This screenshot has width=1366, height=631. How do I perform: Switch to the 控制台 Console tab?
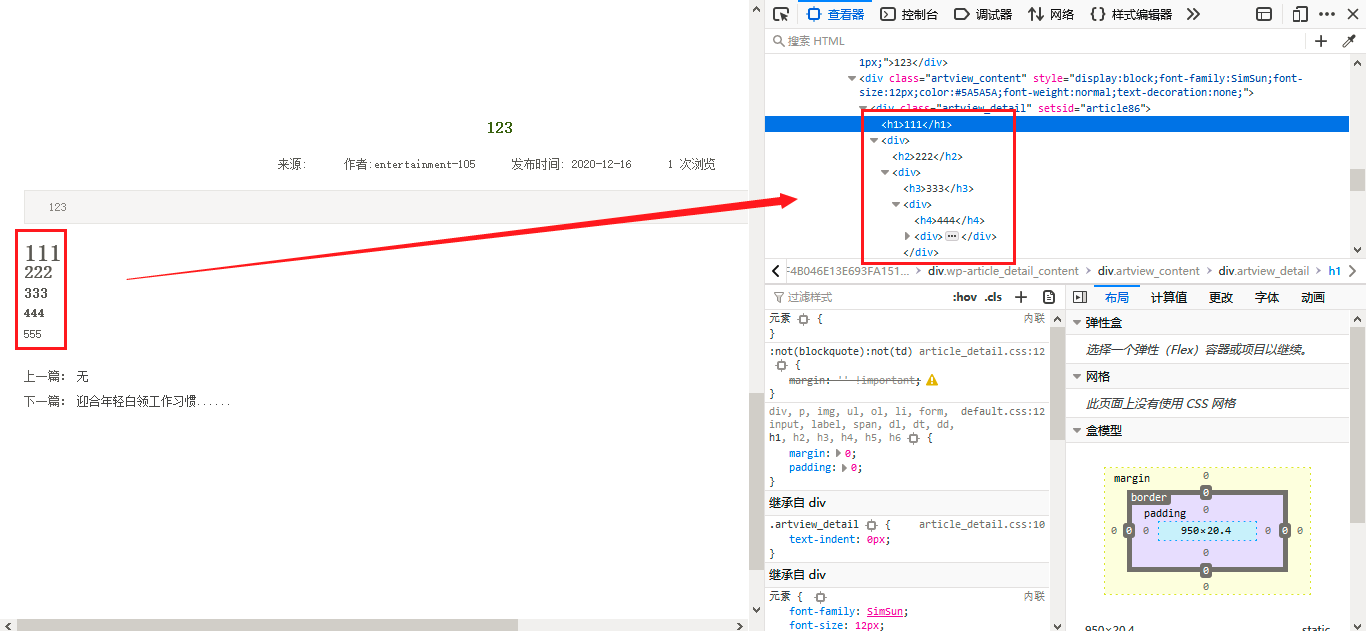pyautogui.click(x=909, y=14)
